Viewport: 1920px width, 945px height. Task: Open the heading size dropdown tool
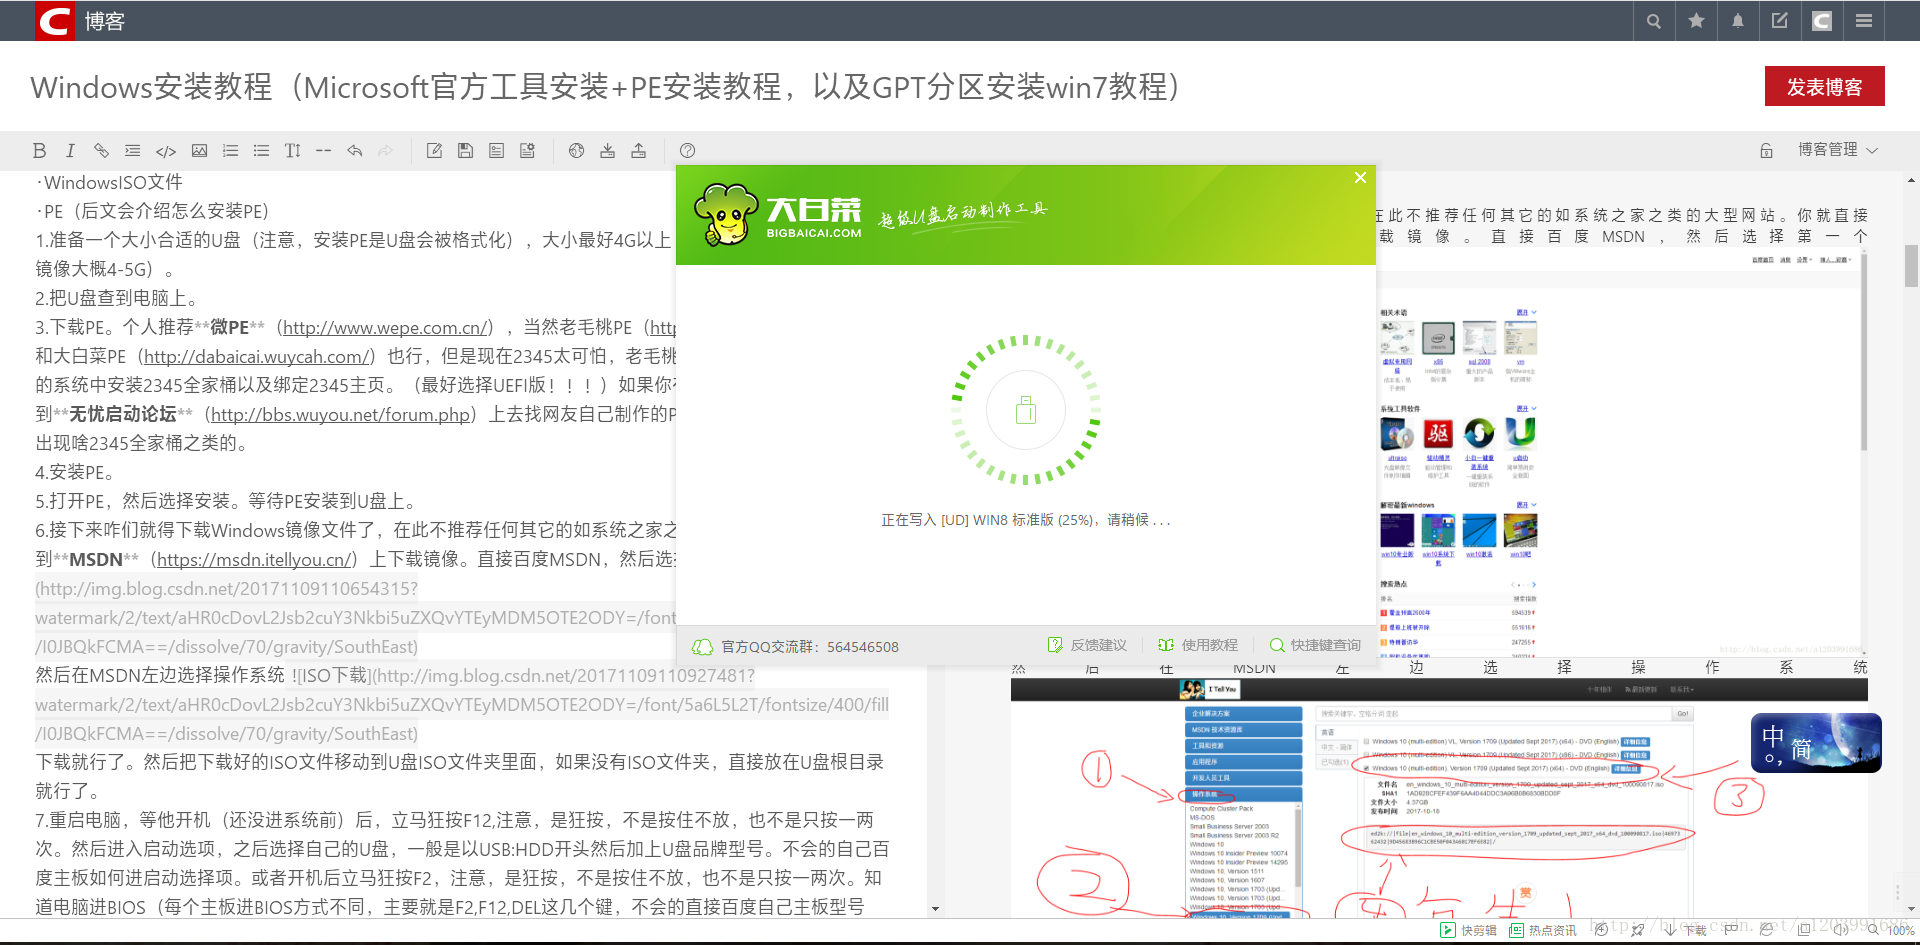click(x=292, y=151)
